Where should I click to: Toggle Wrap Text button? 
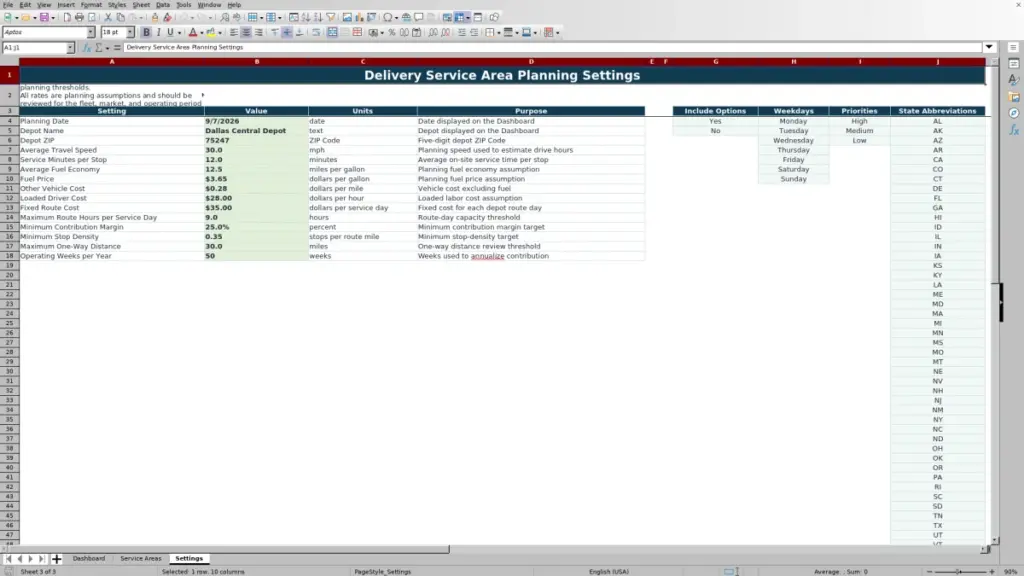click(x=316, y=32)
